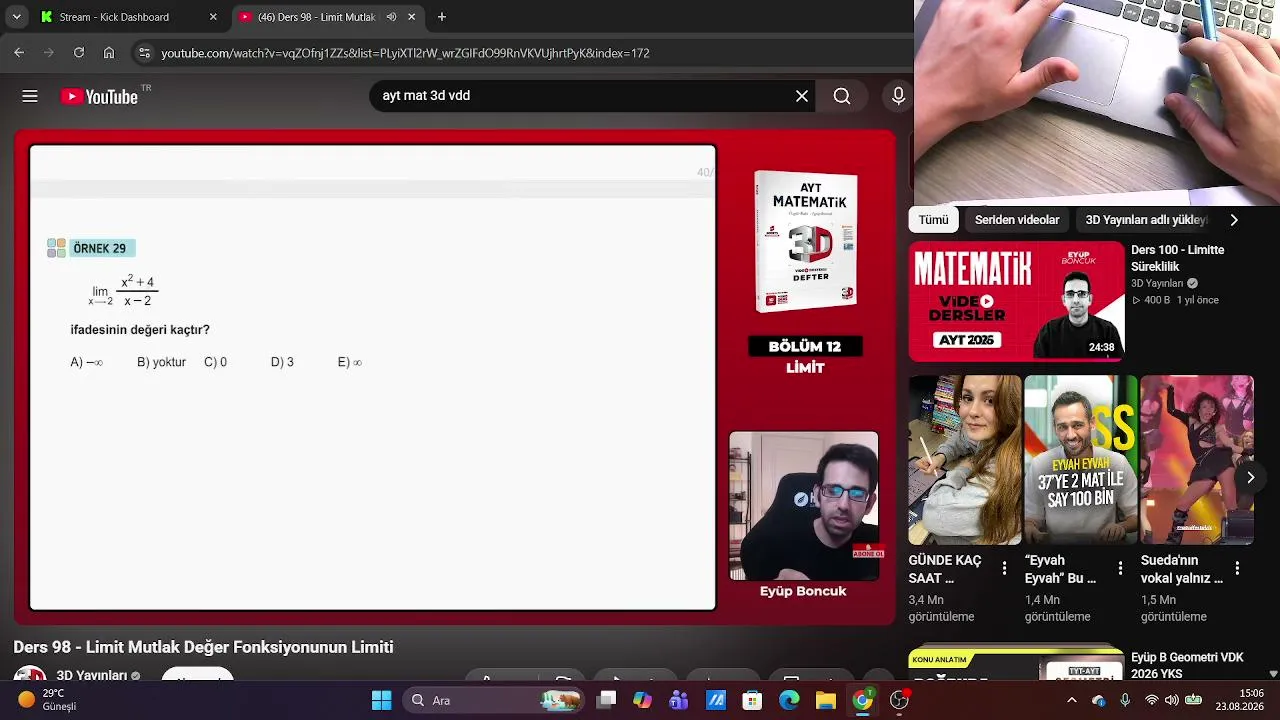Start voice search with the microphone

(898, 96)
